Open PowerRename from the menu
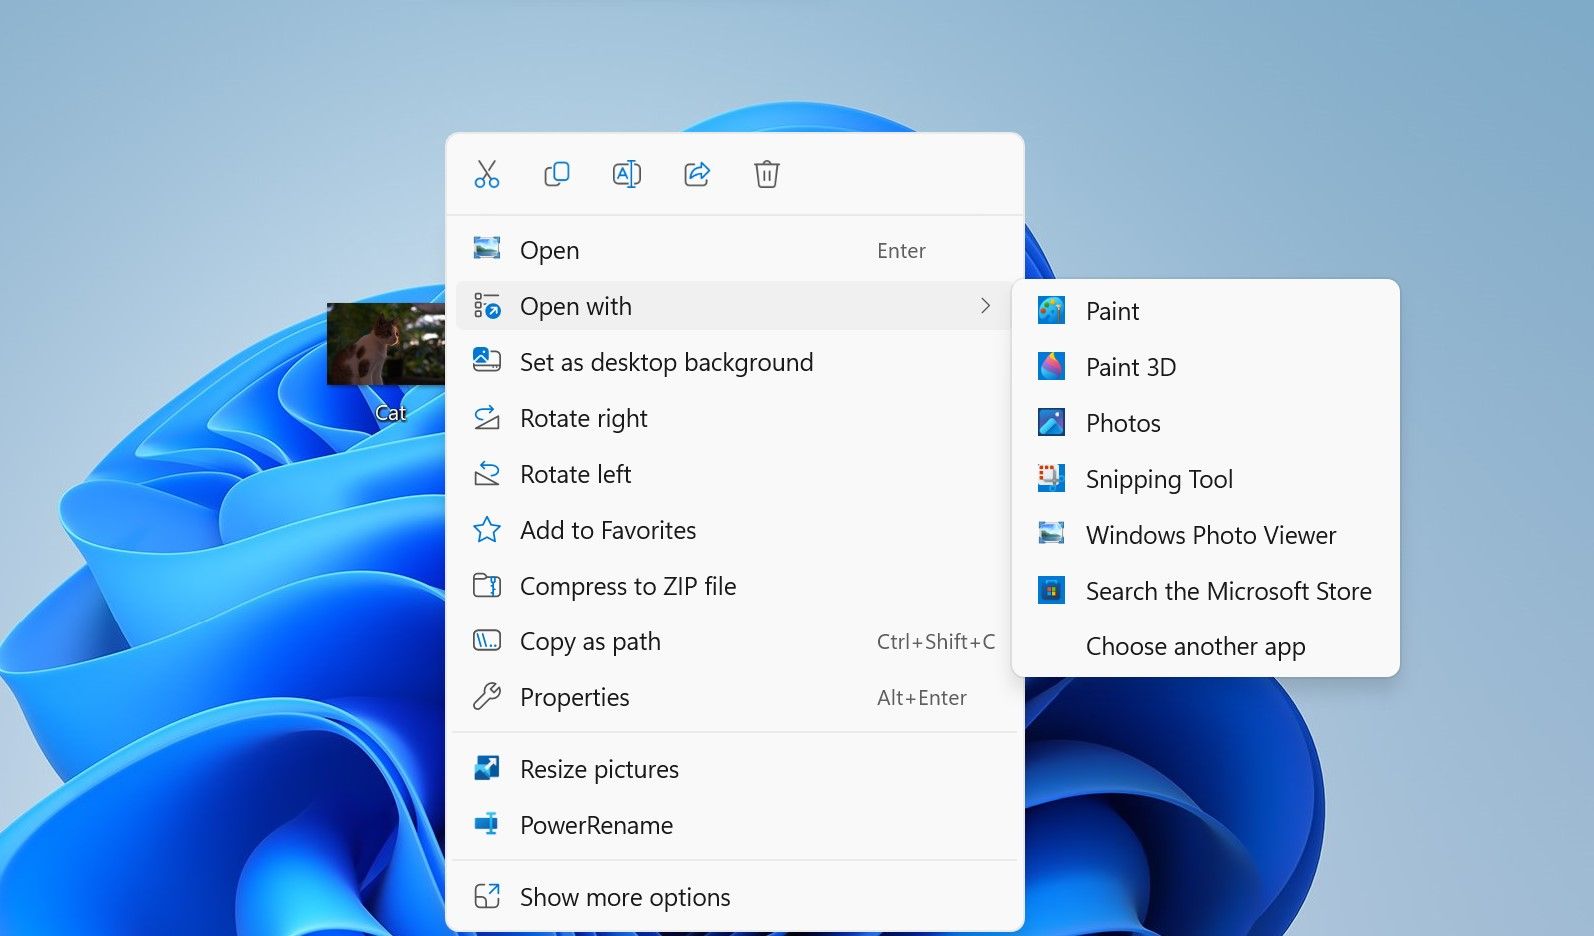Viewport: 1594px width, 936px height. 596,825
